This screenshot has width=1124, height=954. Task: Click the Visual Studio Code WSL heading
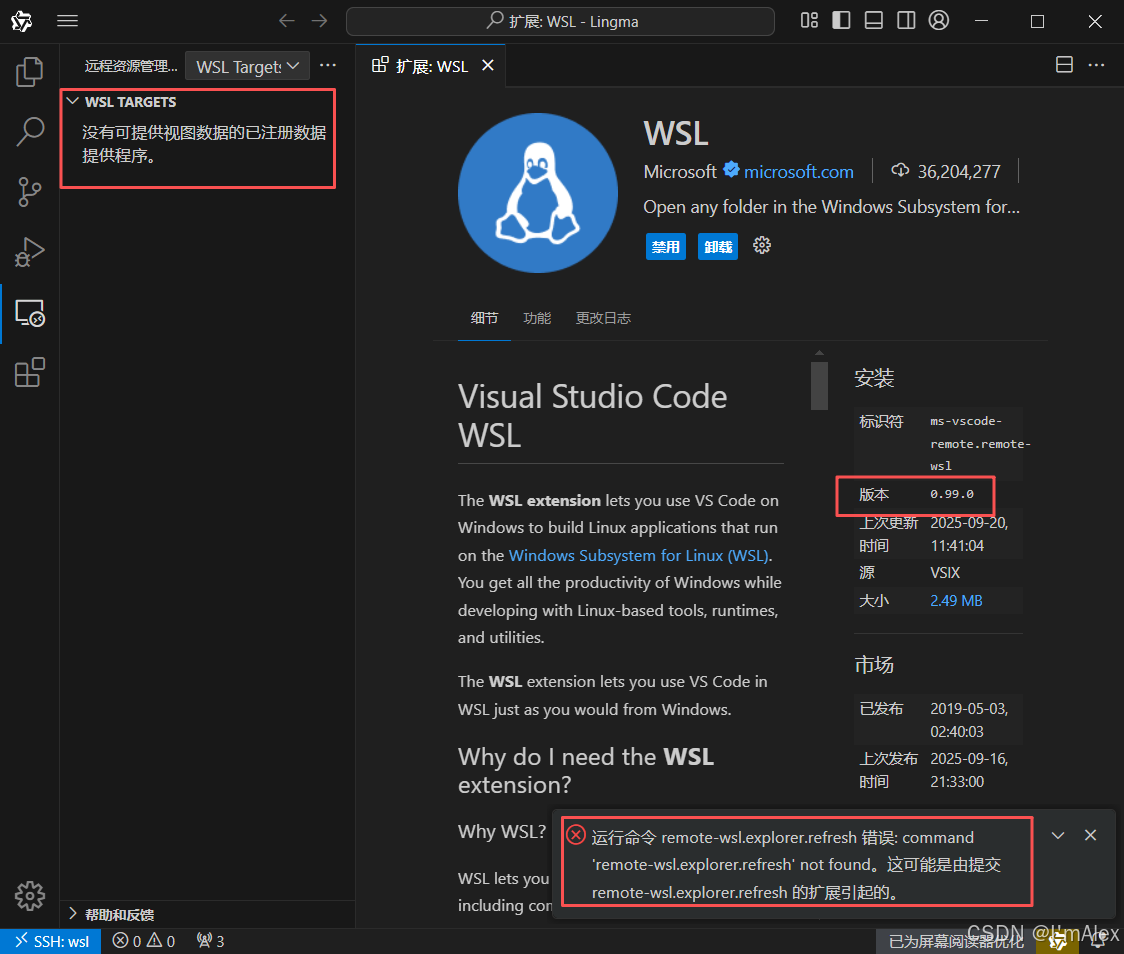592,416
